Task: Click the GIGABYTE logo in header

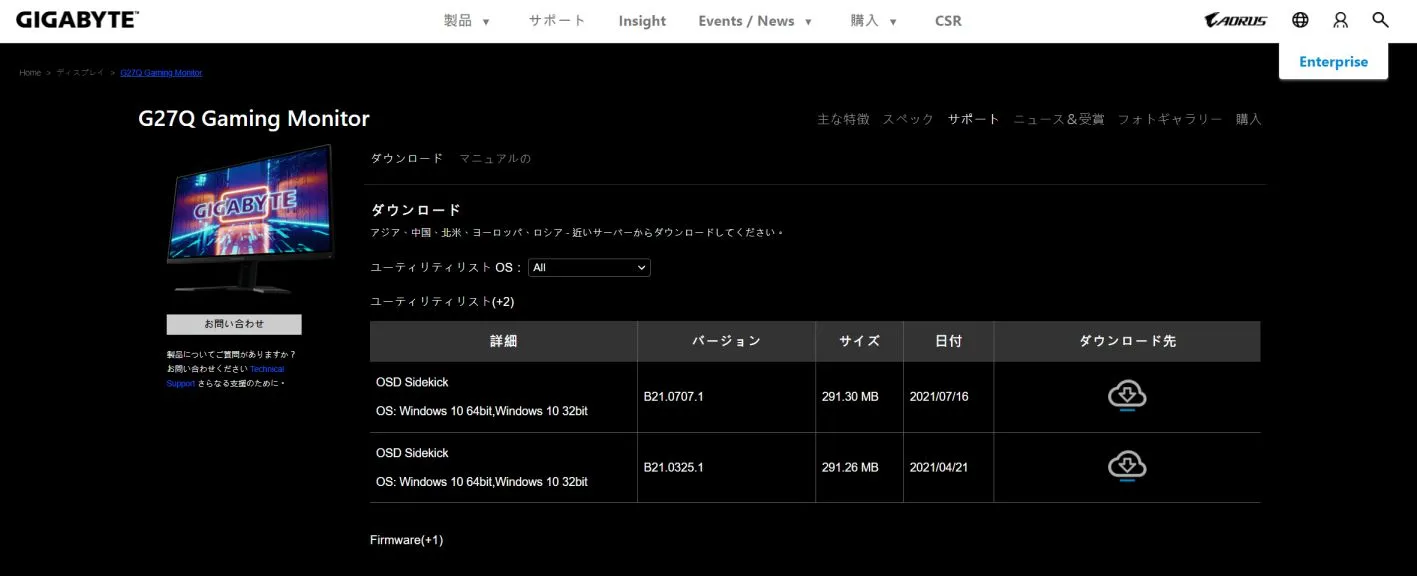Action: (x=77, y=20)
